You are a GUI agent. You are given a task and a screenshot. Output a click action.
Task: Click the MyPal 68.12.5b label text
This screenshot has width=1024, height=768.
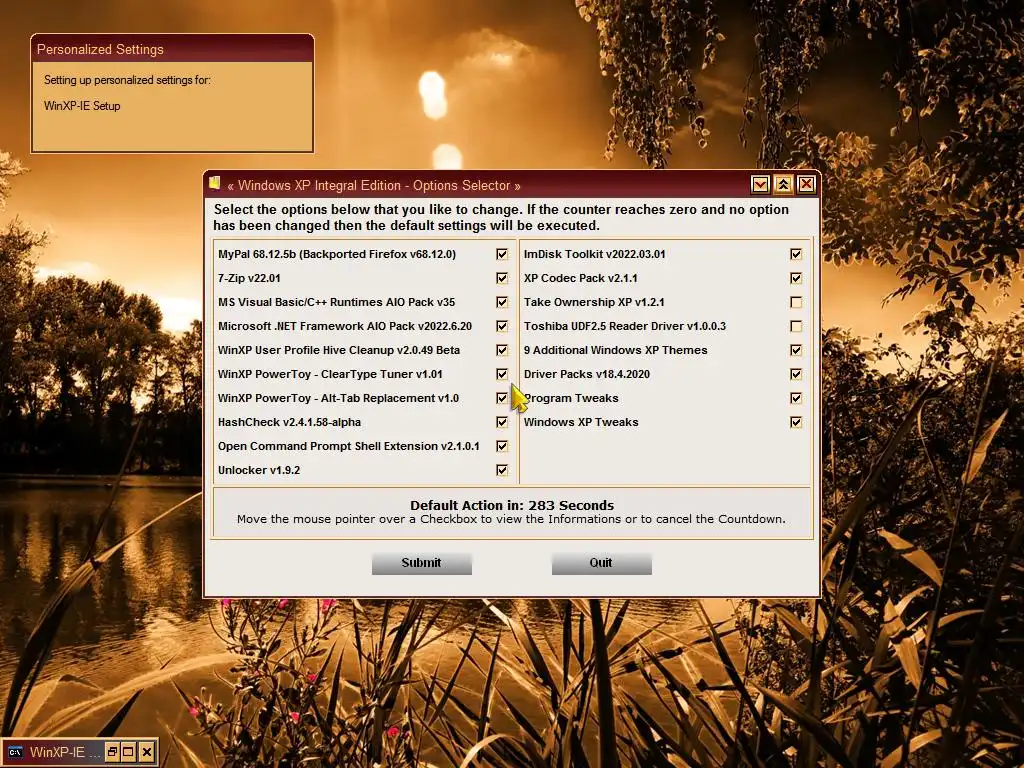[x=337, y=254]
